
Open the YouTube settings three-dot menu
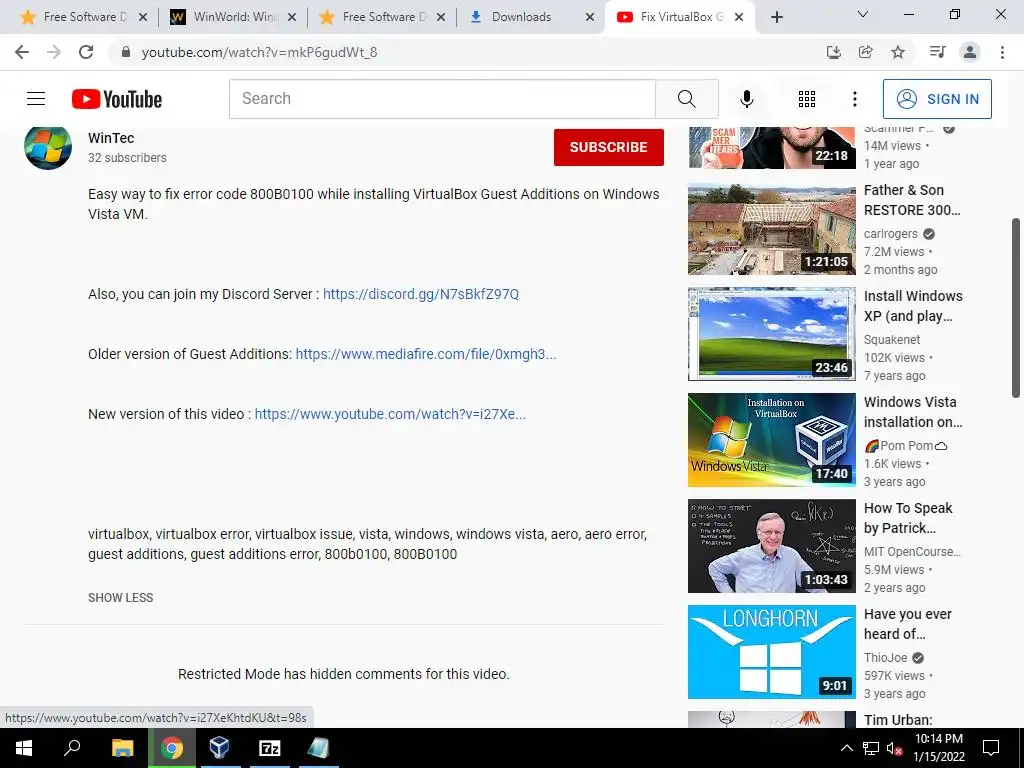854,99
